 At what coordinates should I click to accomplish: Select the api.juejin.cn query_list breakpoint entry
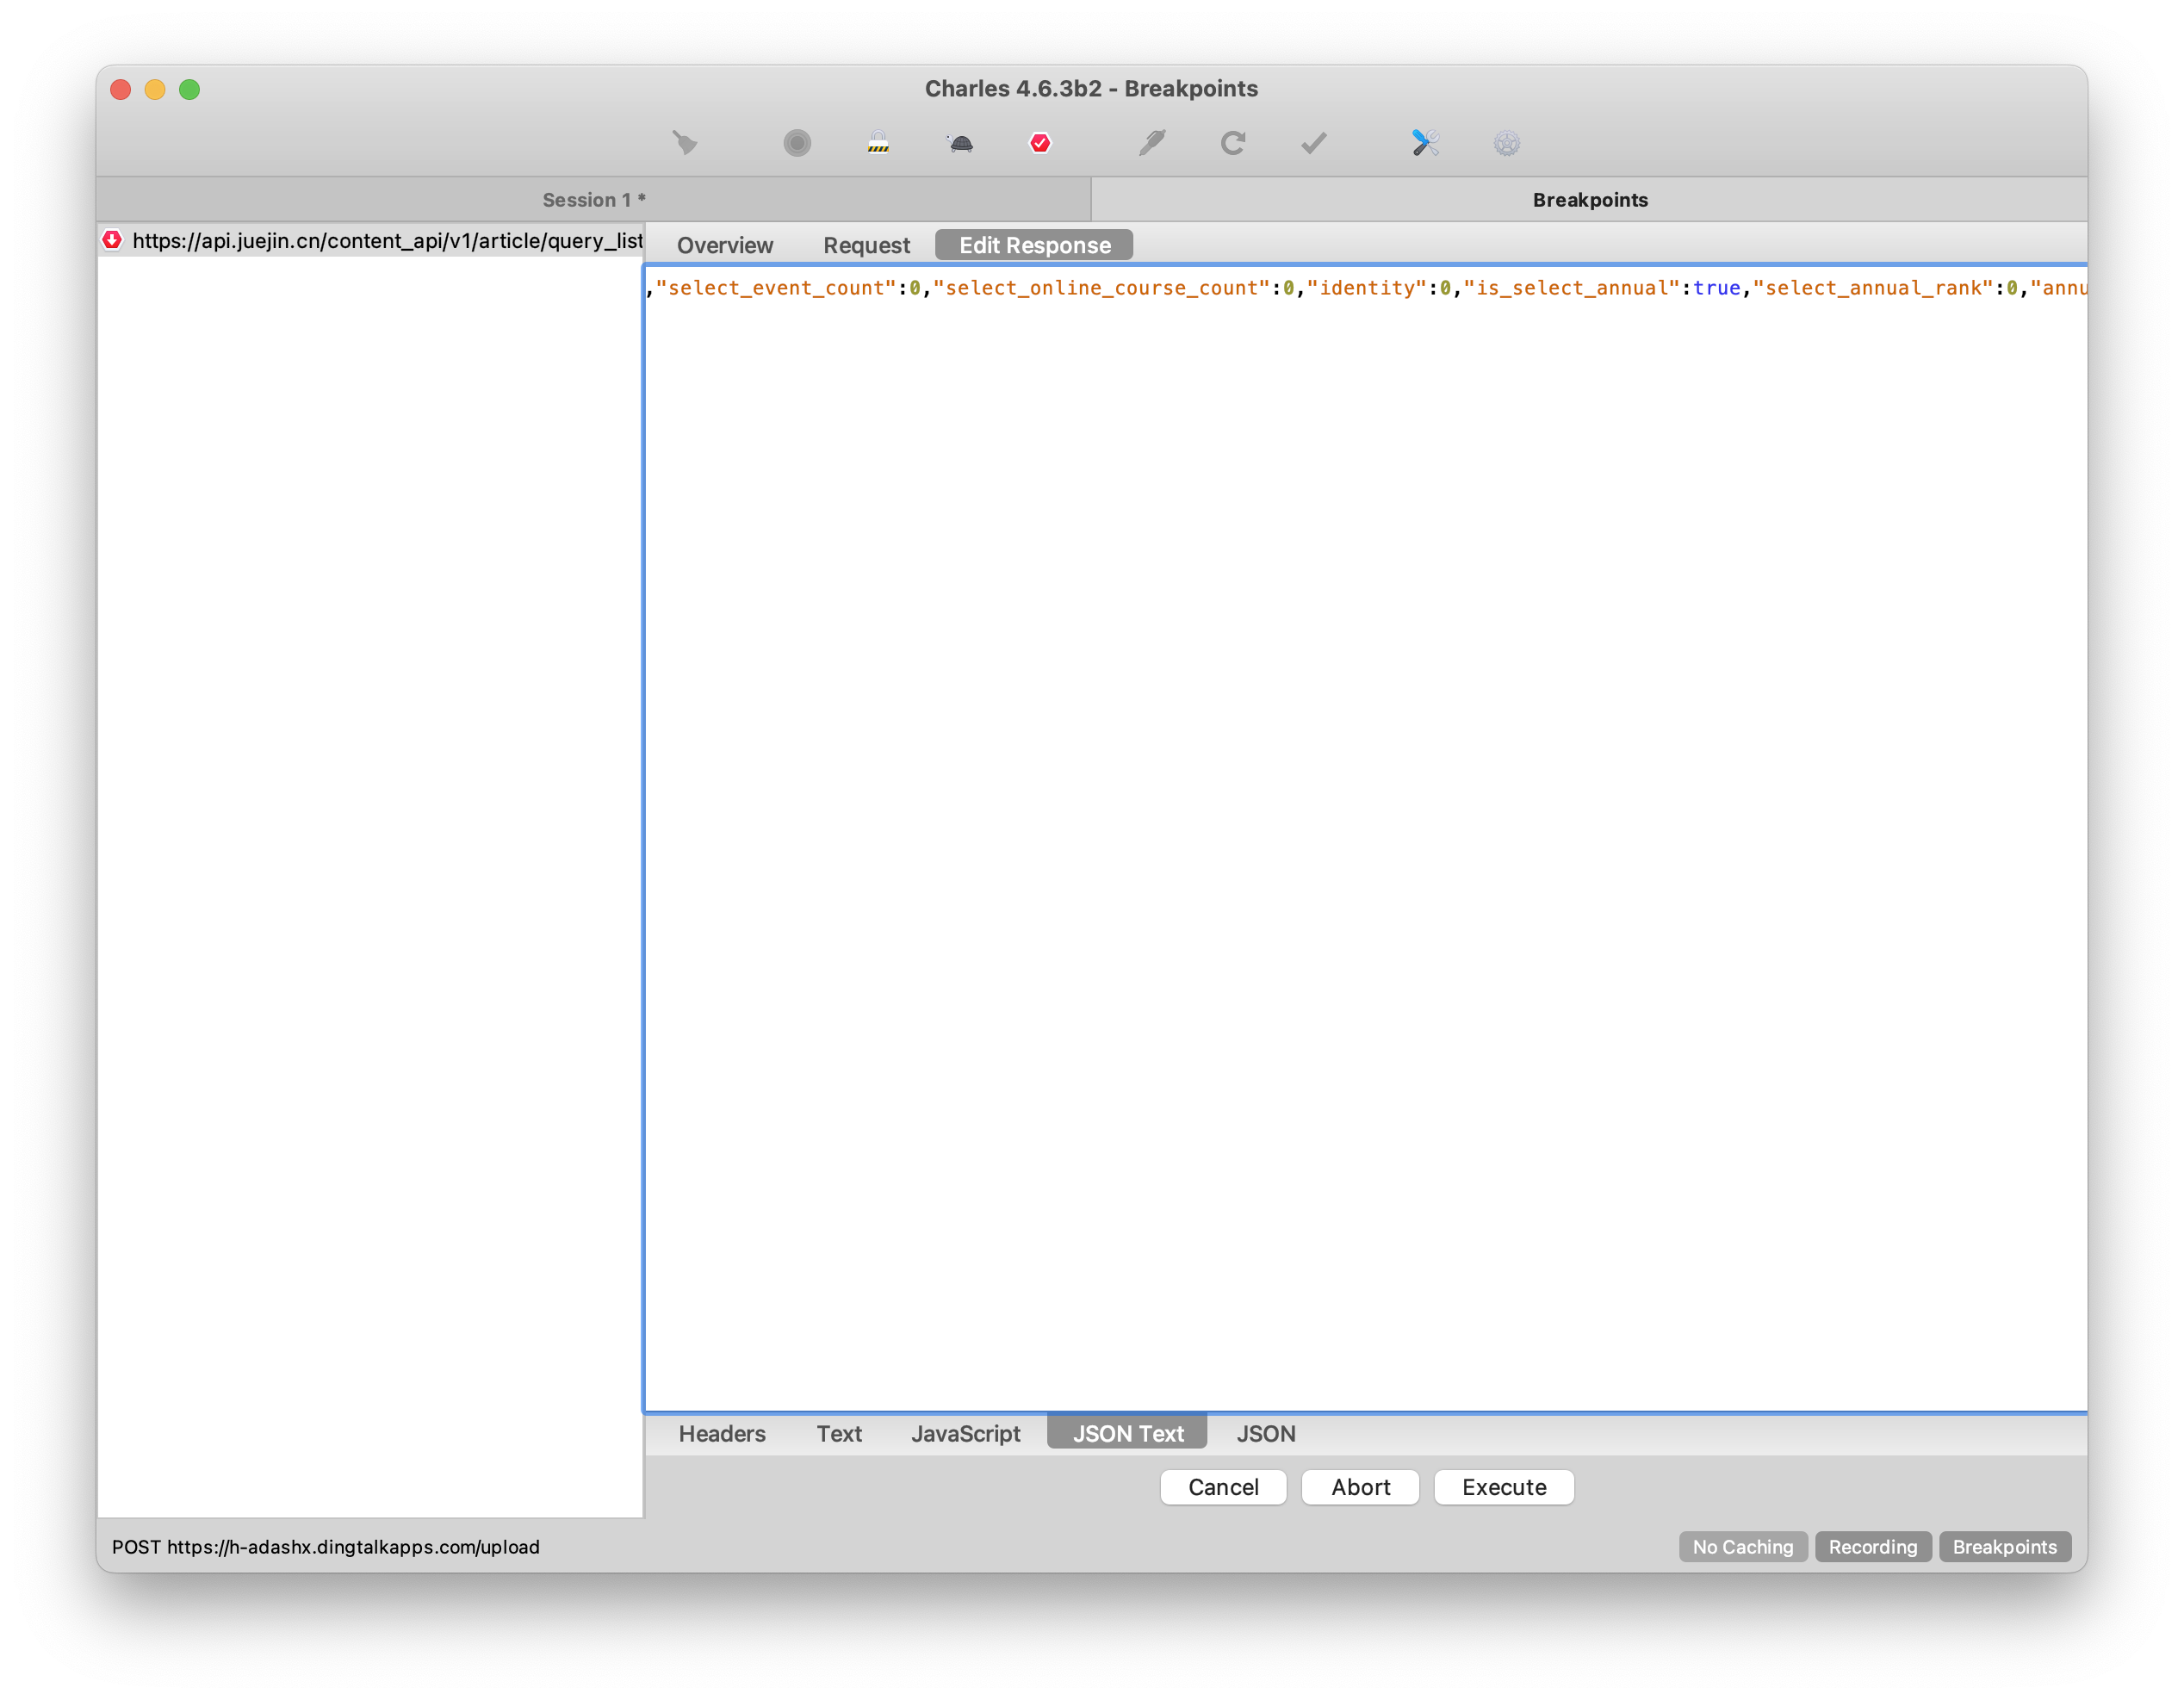[x=371, y=240]
